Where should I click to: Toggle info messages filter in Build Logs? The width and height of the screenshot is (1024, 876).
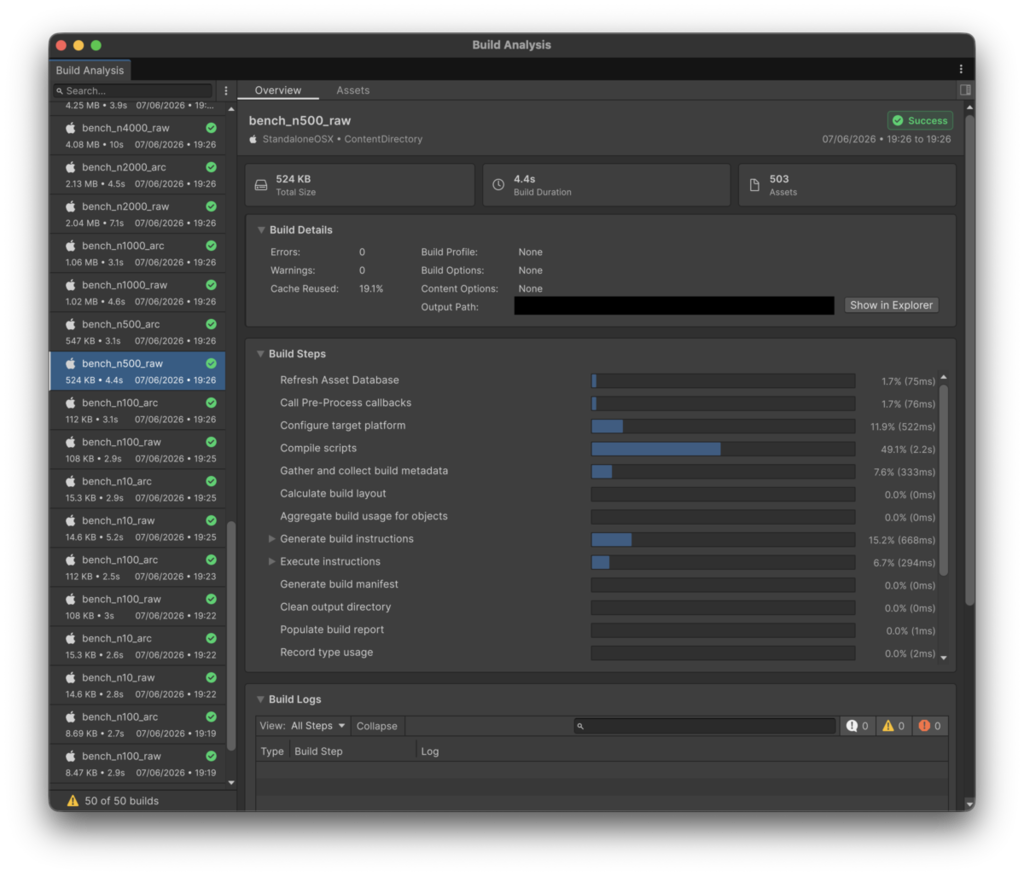857,726
